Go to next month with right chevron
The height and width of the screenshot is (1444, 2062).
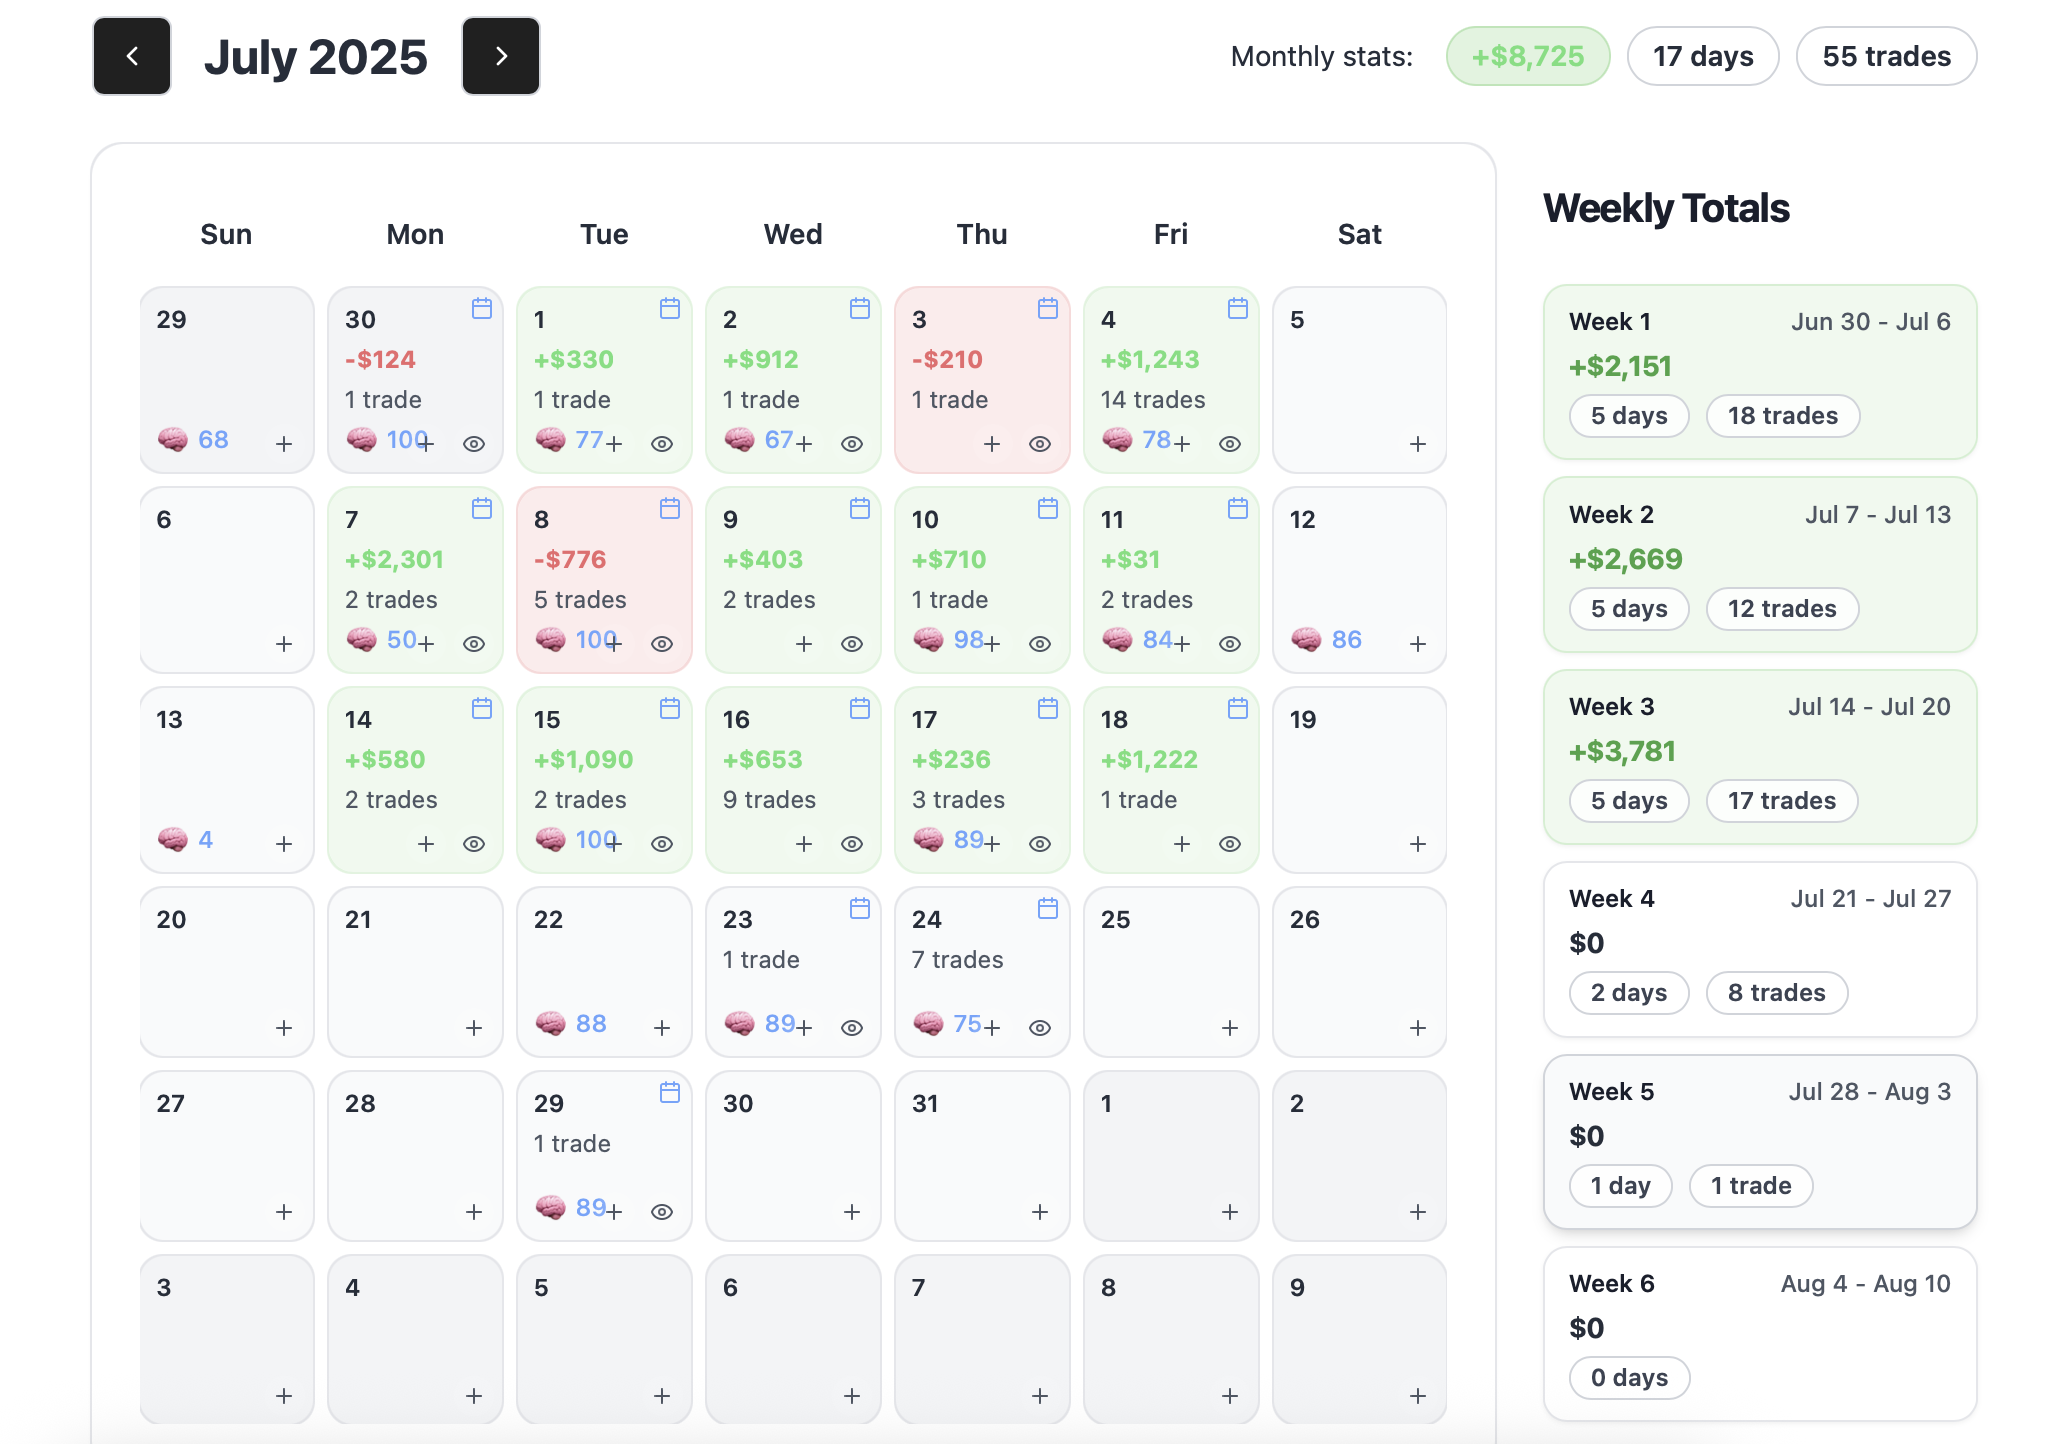click(501, 56)
